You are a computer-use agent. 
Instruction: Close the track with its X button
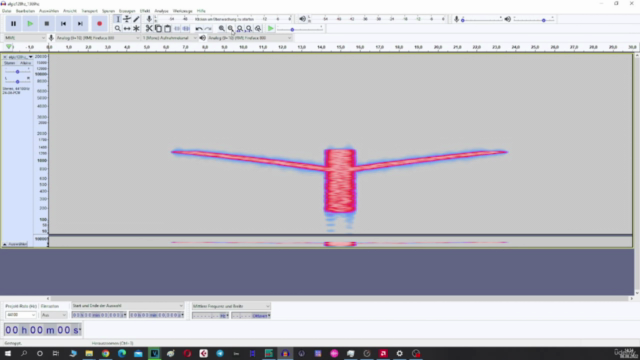[5, 57]
